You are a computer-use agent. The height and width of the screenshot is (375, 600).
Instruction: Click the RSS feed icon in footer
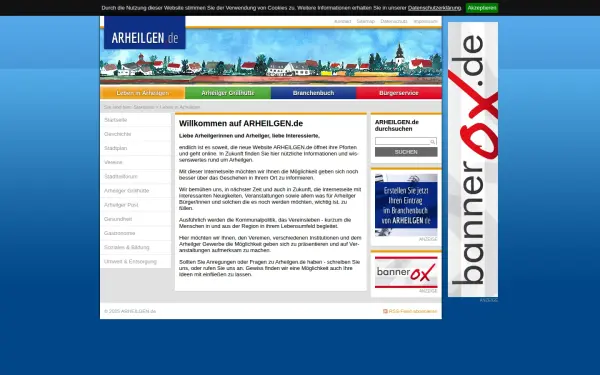(x=385, y=311)
